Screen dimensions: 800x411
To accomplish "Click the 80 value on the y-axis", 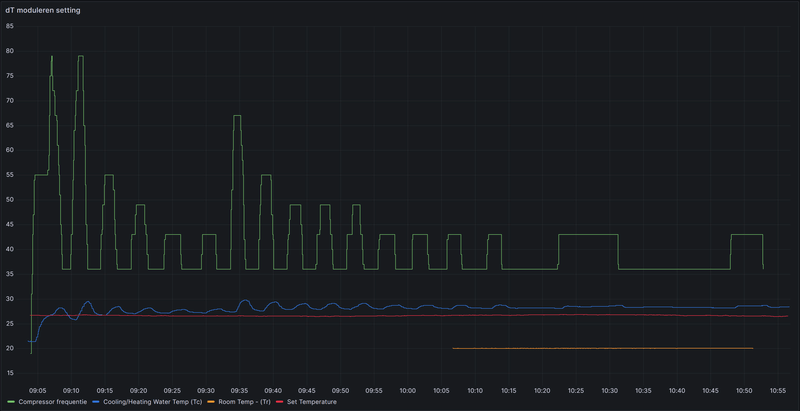I will click(9, 51).
